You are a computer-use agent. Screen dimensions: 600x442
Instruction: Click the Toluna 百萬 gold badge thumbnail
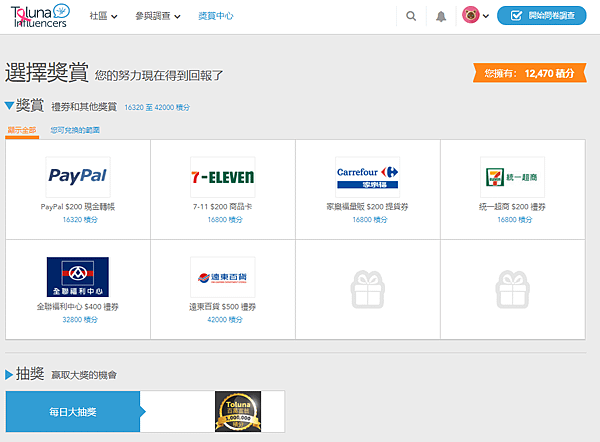238,411
